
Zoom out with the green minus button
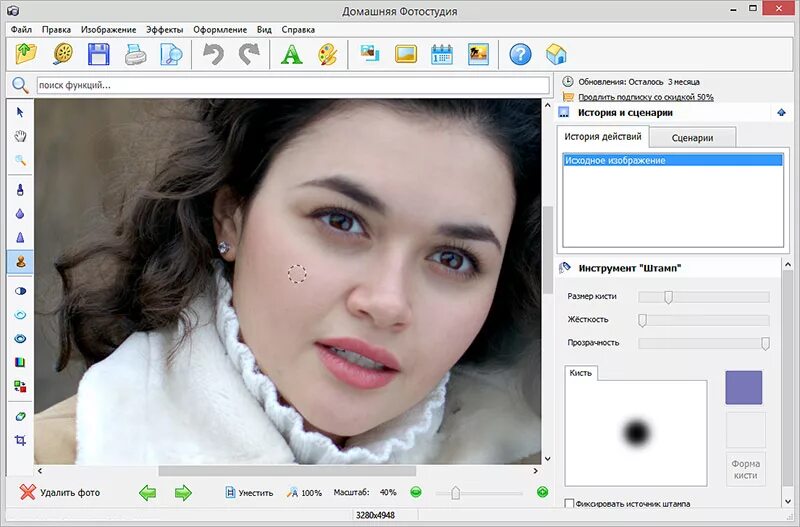(x=416, y=492)
